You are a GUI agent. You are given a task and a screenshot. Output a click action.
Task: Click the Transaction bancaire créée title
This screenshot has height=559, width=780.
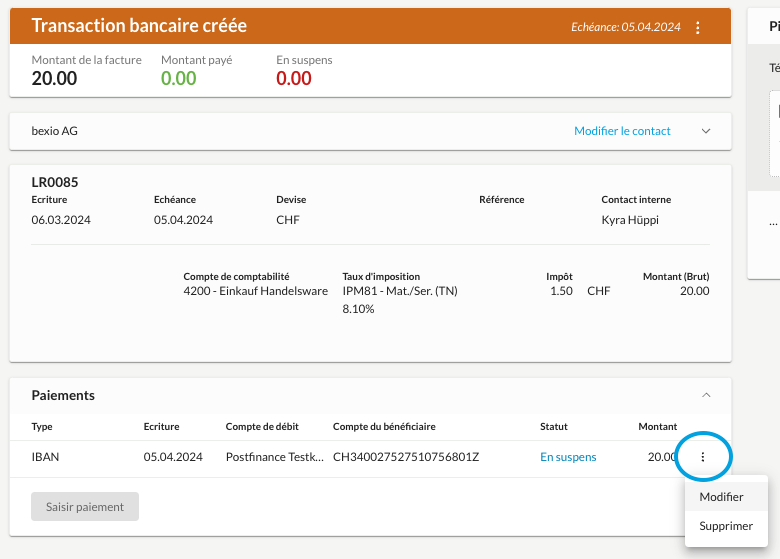(x=139, y=25)
